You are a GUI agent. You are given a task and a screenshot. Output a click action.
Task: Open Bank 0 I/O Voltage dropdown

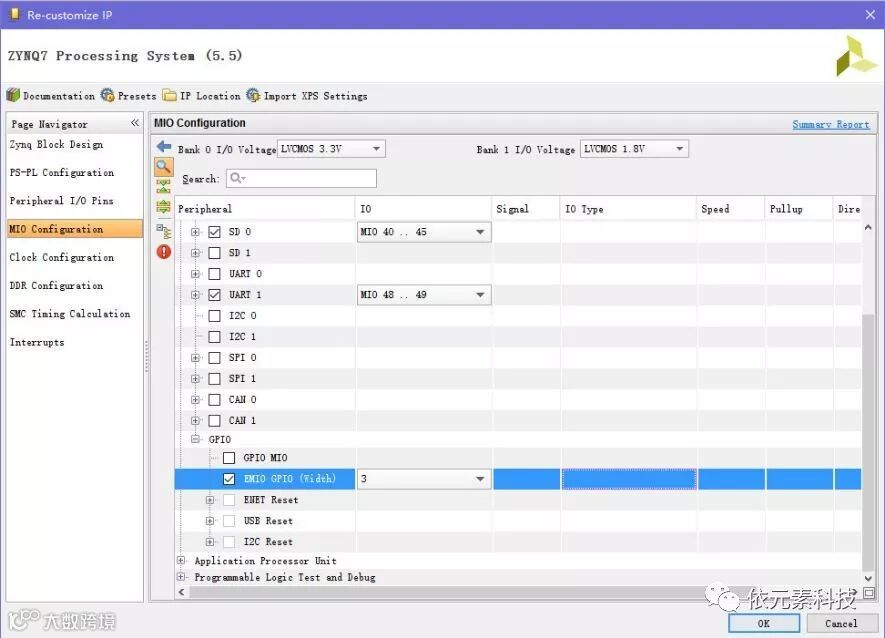331,148
